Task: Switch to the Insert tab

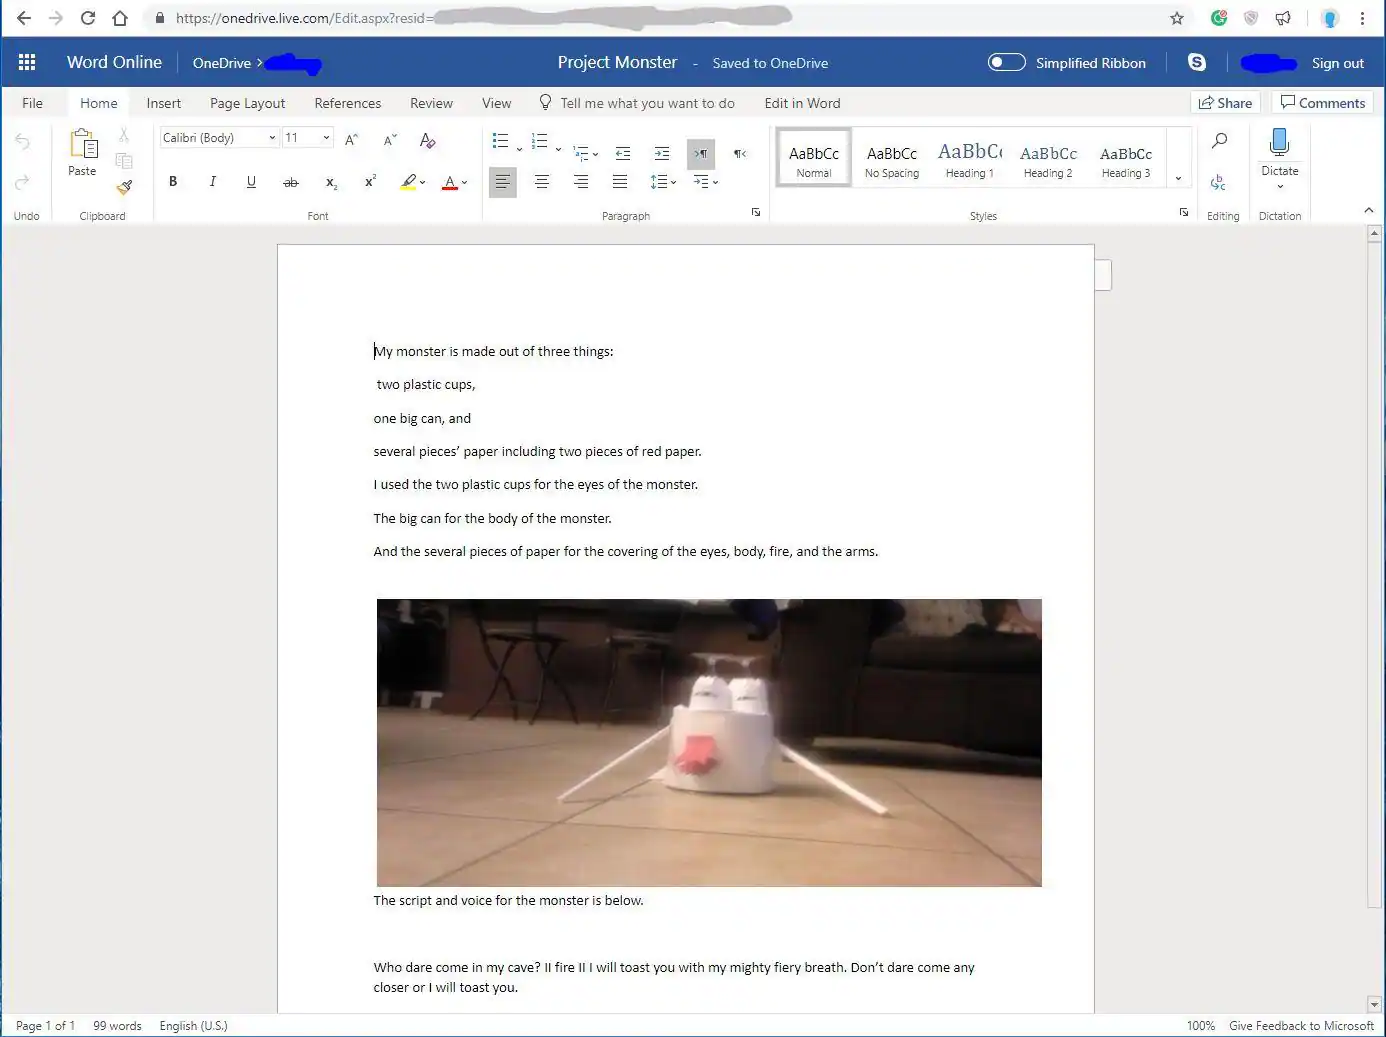Action: coord(163,103)
